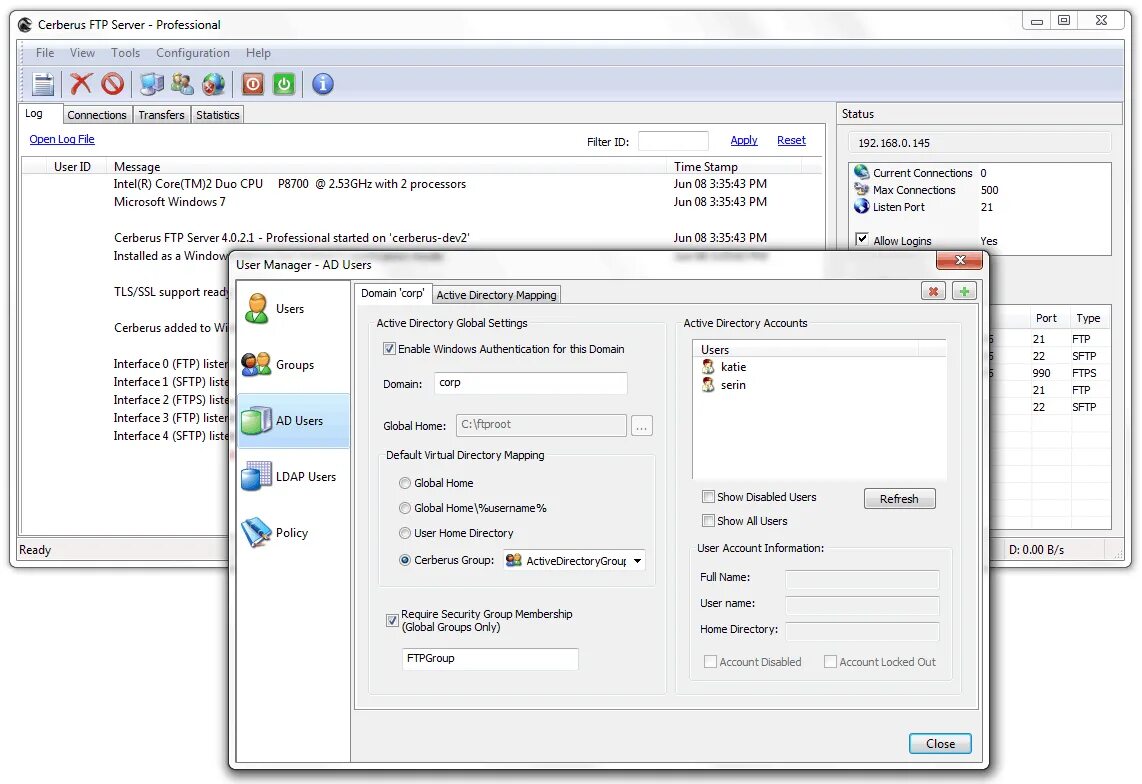
Task: Switch to the Statistics tab
Action: (x=218, y=115)
